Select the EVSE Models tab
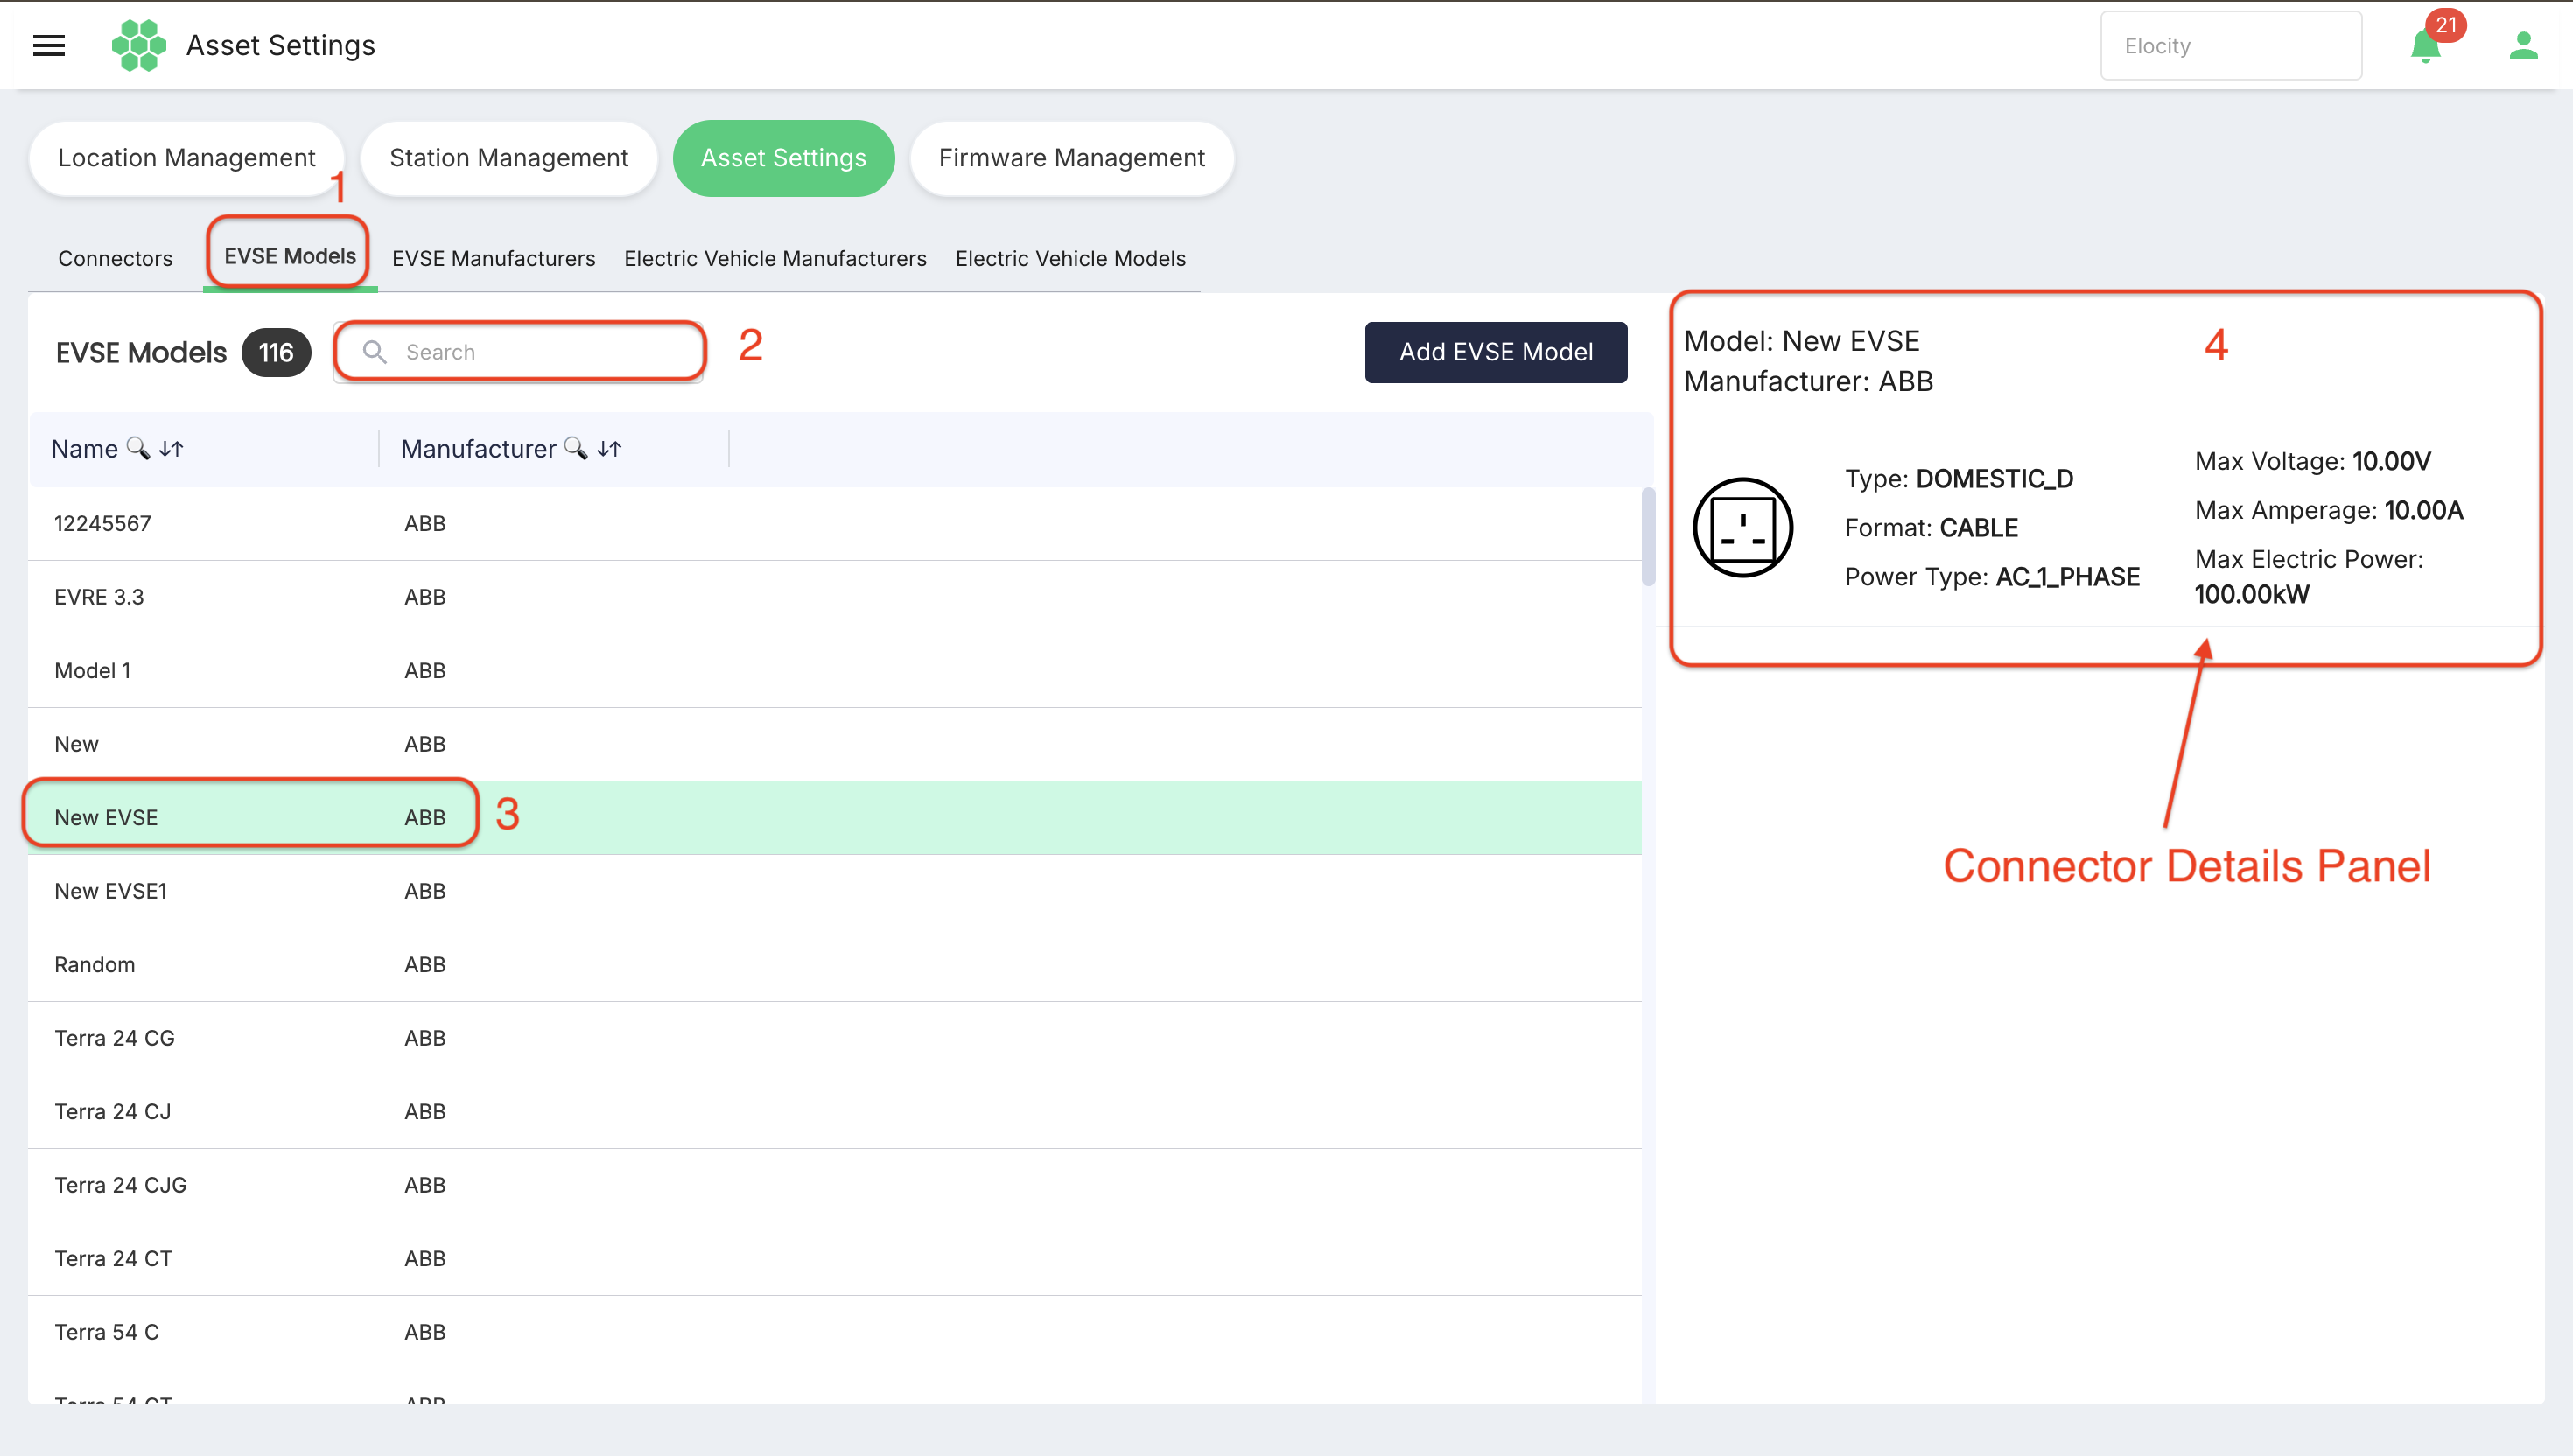The image size is (2573, 1456). point(290,256)
